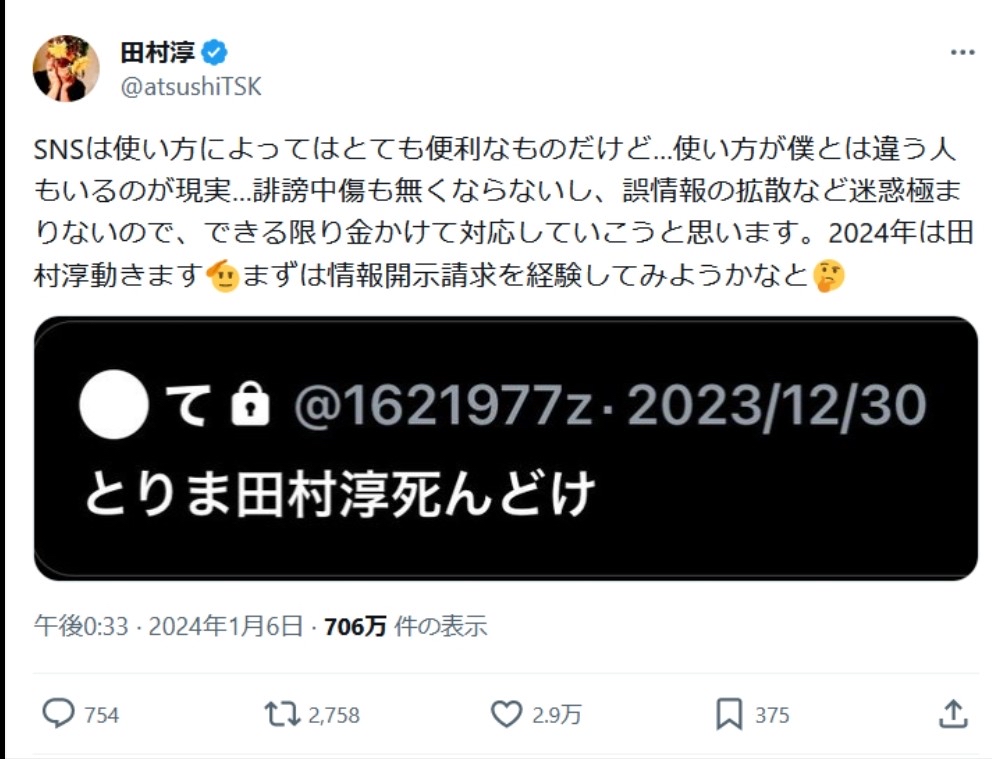Screen dimensions: 992x759
Task: Click the 午後0:33 · 2024年1月6日 timestamp
Action: pos(168,626)
